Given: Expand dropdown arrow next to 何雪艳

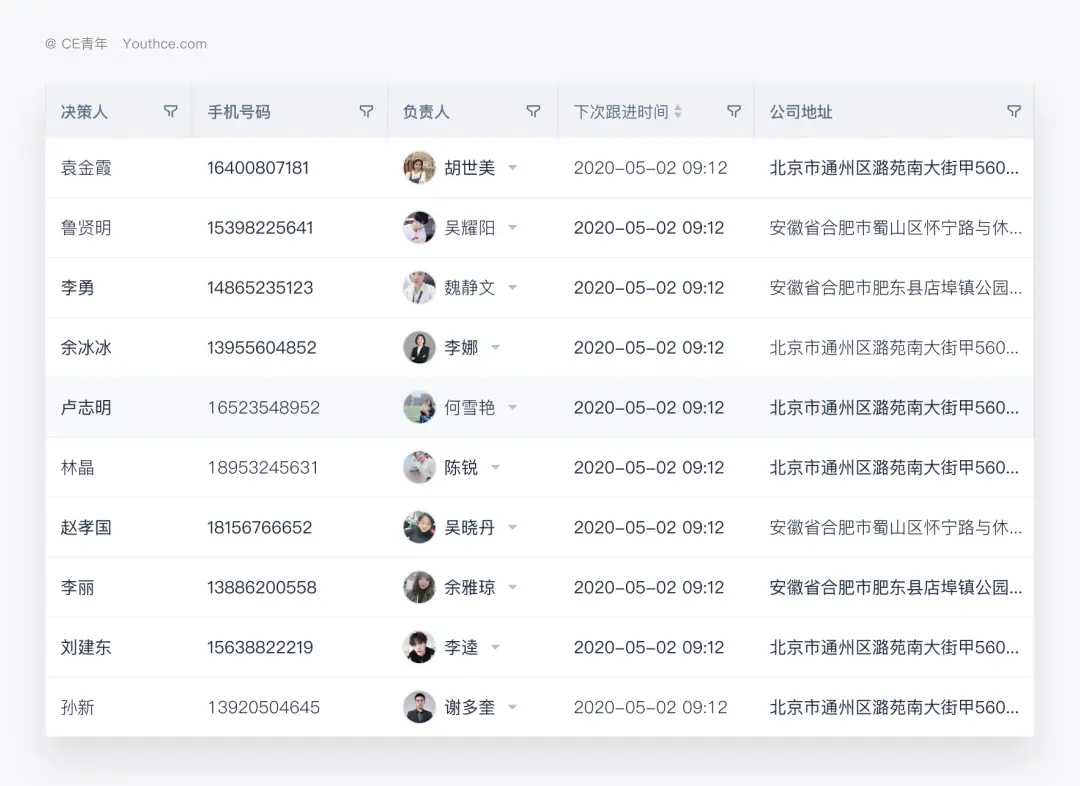Looking at the screenshot, I should tap(512, 407).
